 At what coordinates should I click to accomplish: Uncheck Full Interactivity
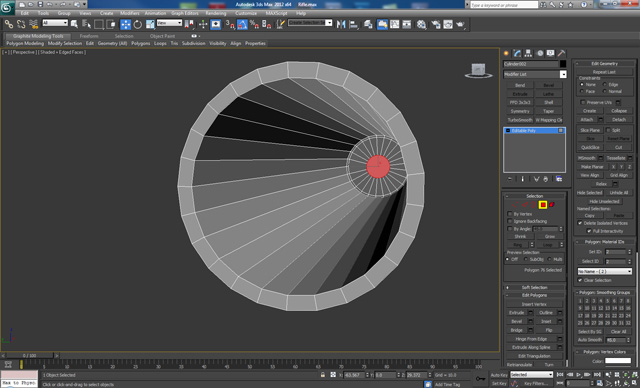[x=589, y=231]
